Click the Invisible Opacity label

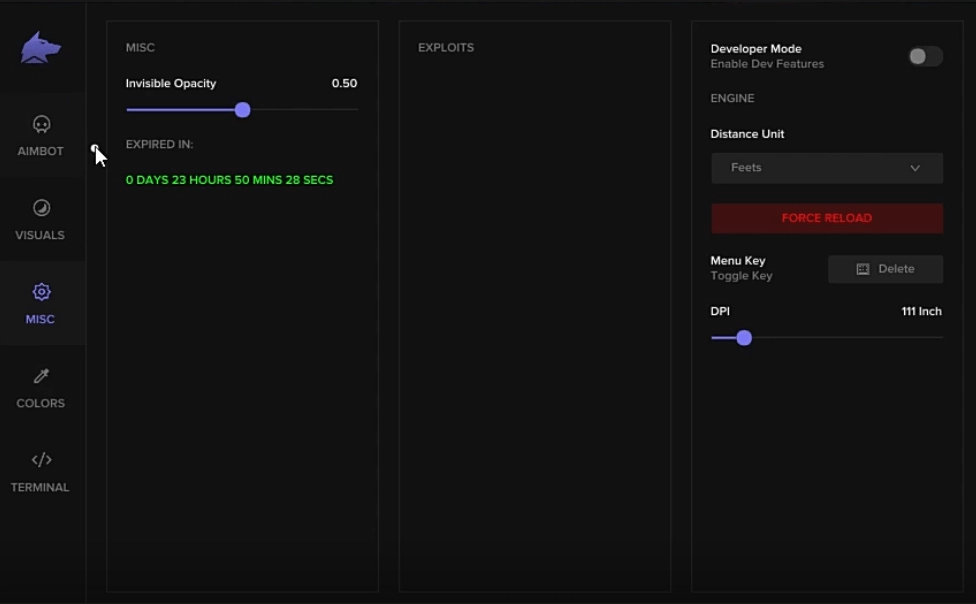pyautogui.click(x=171, y=83)
